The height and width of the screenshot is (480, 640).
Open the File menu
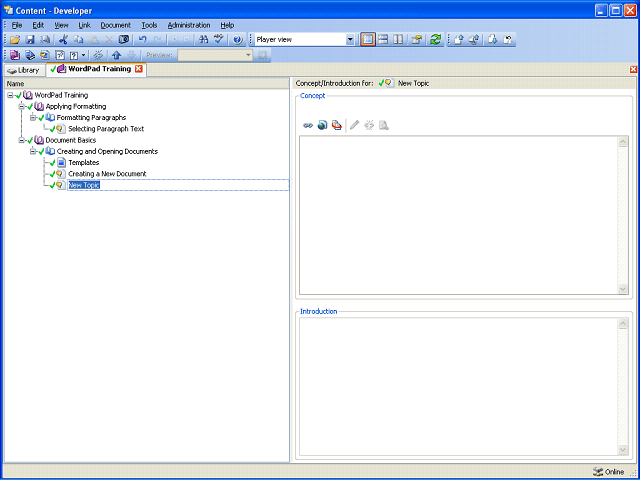click(x=17, y=25)
